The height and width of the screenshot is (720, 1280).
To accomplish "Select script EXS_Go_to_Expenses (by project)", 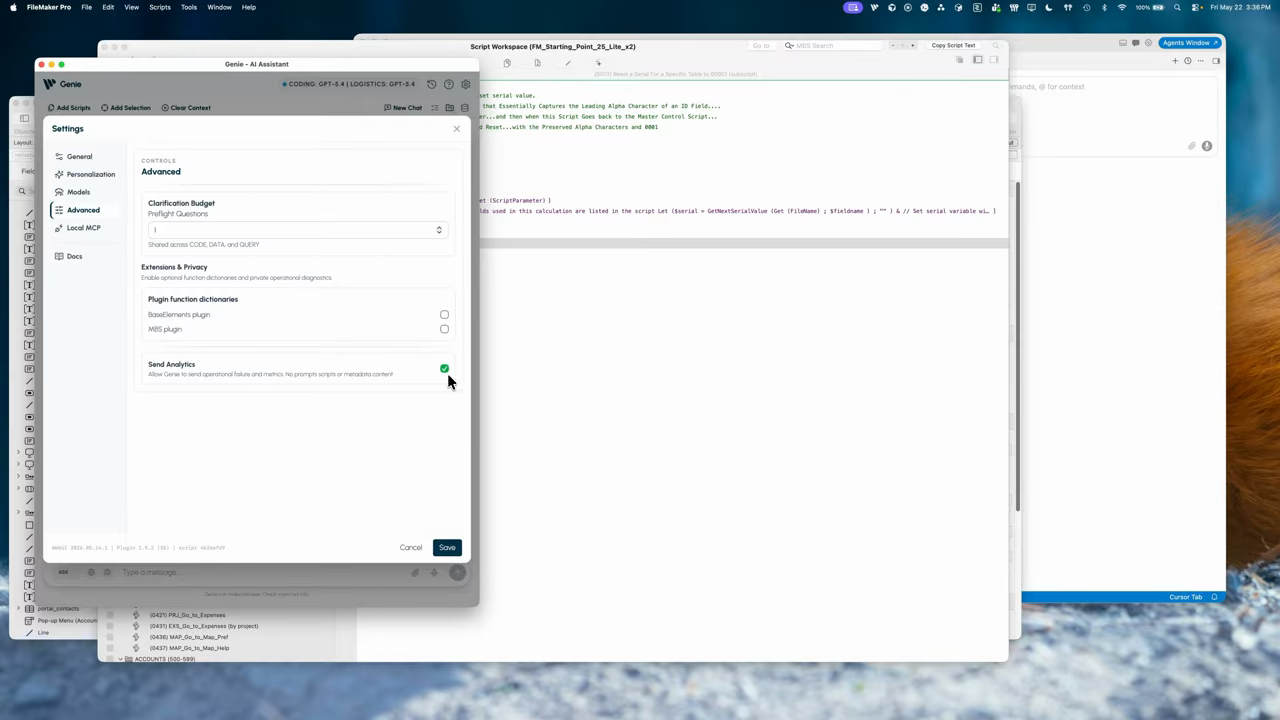I will click(x=203, y=626).
